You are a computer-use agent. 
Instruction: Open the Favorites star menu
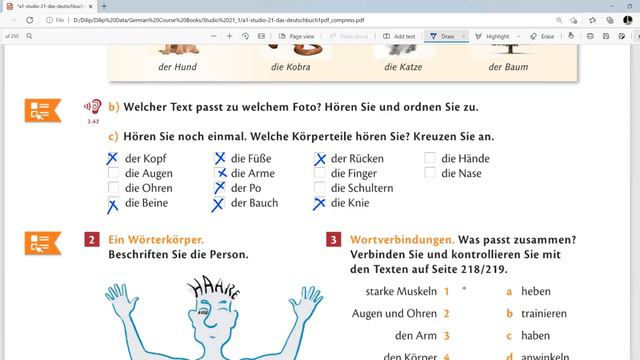pos(592,20)
